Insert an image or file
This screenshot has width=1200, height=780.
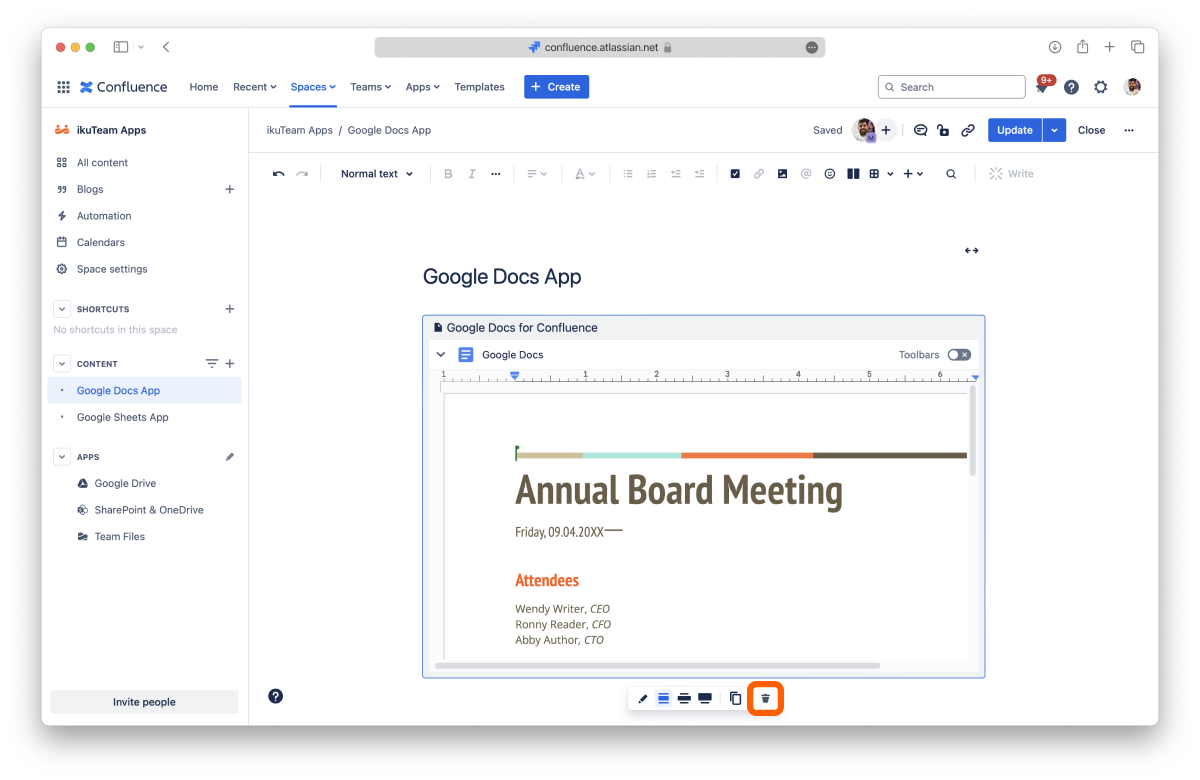782,174
